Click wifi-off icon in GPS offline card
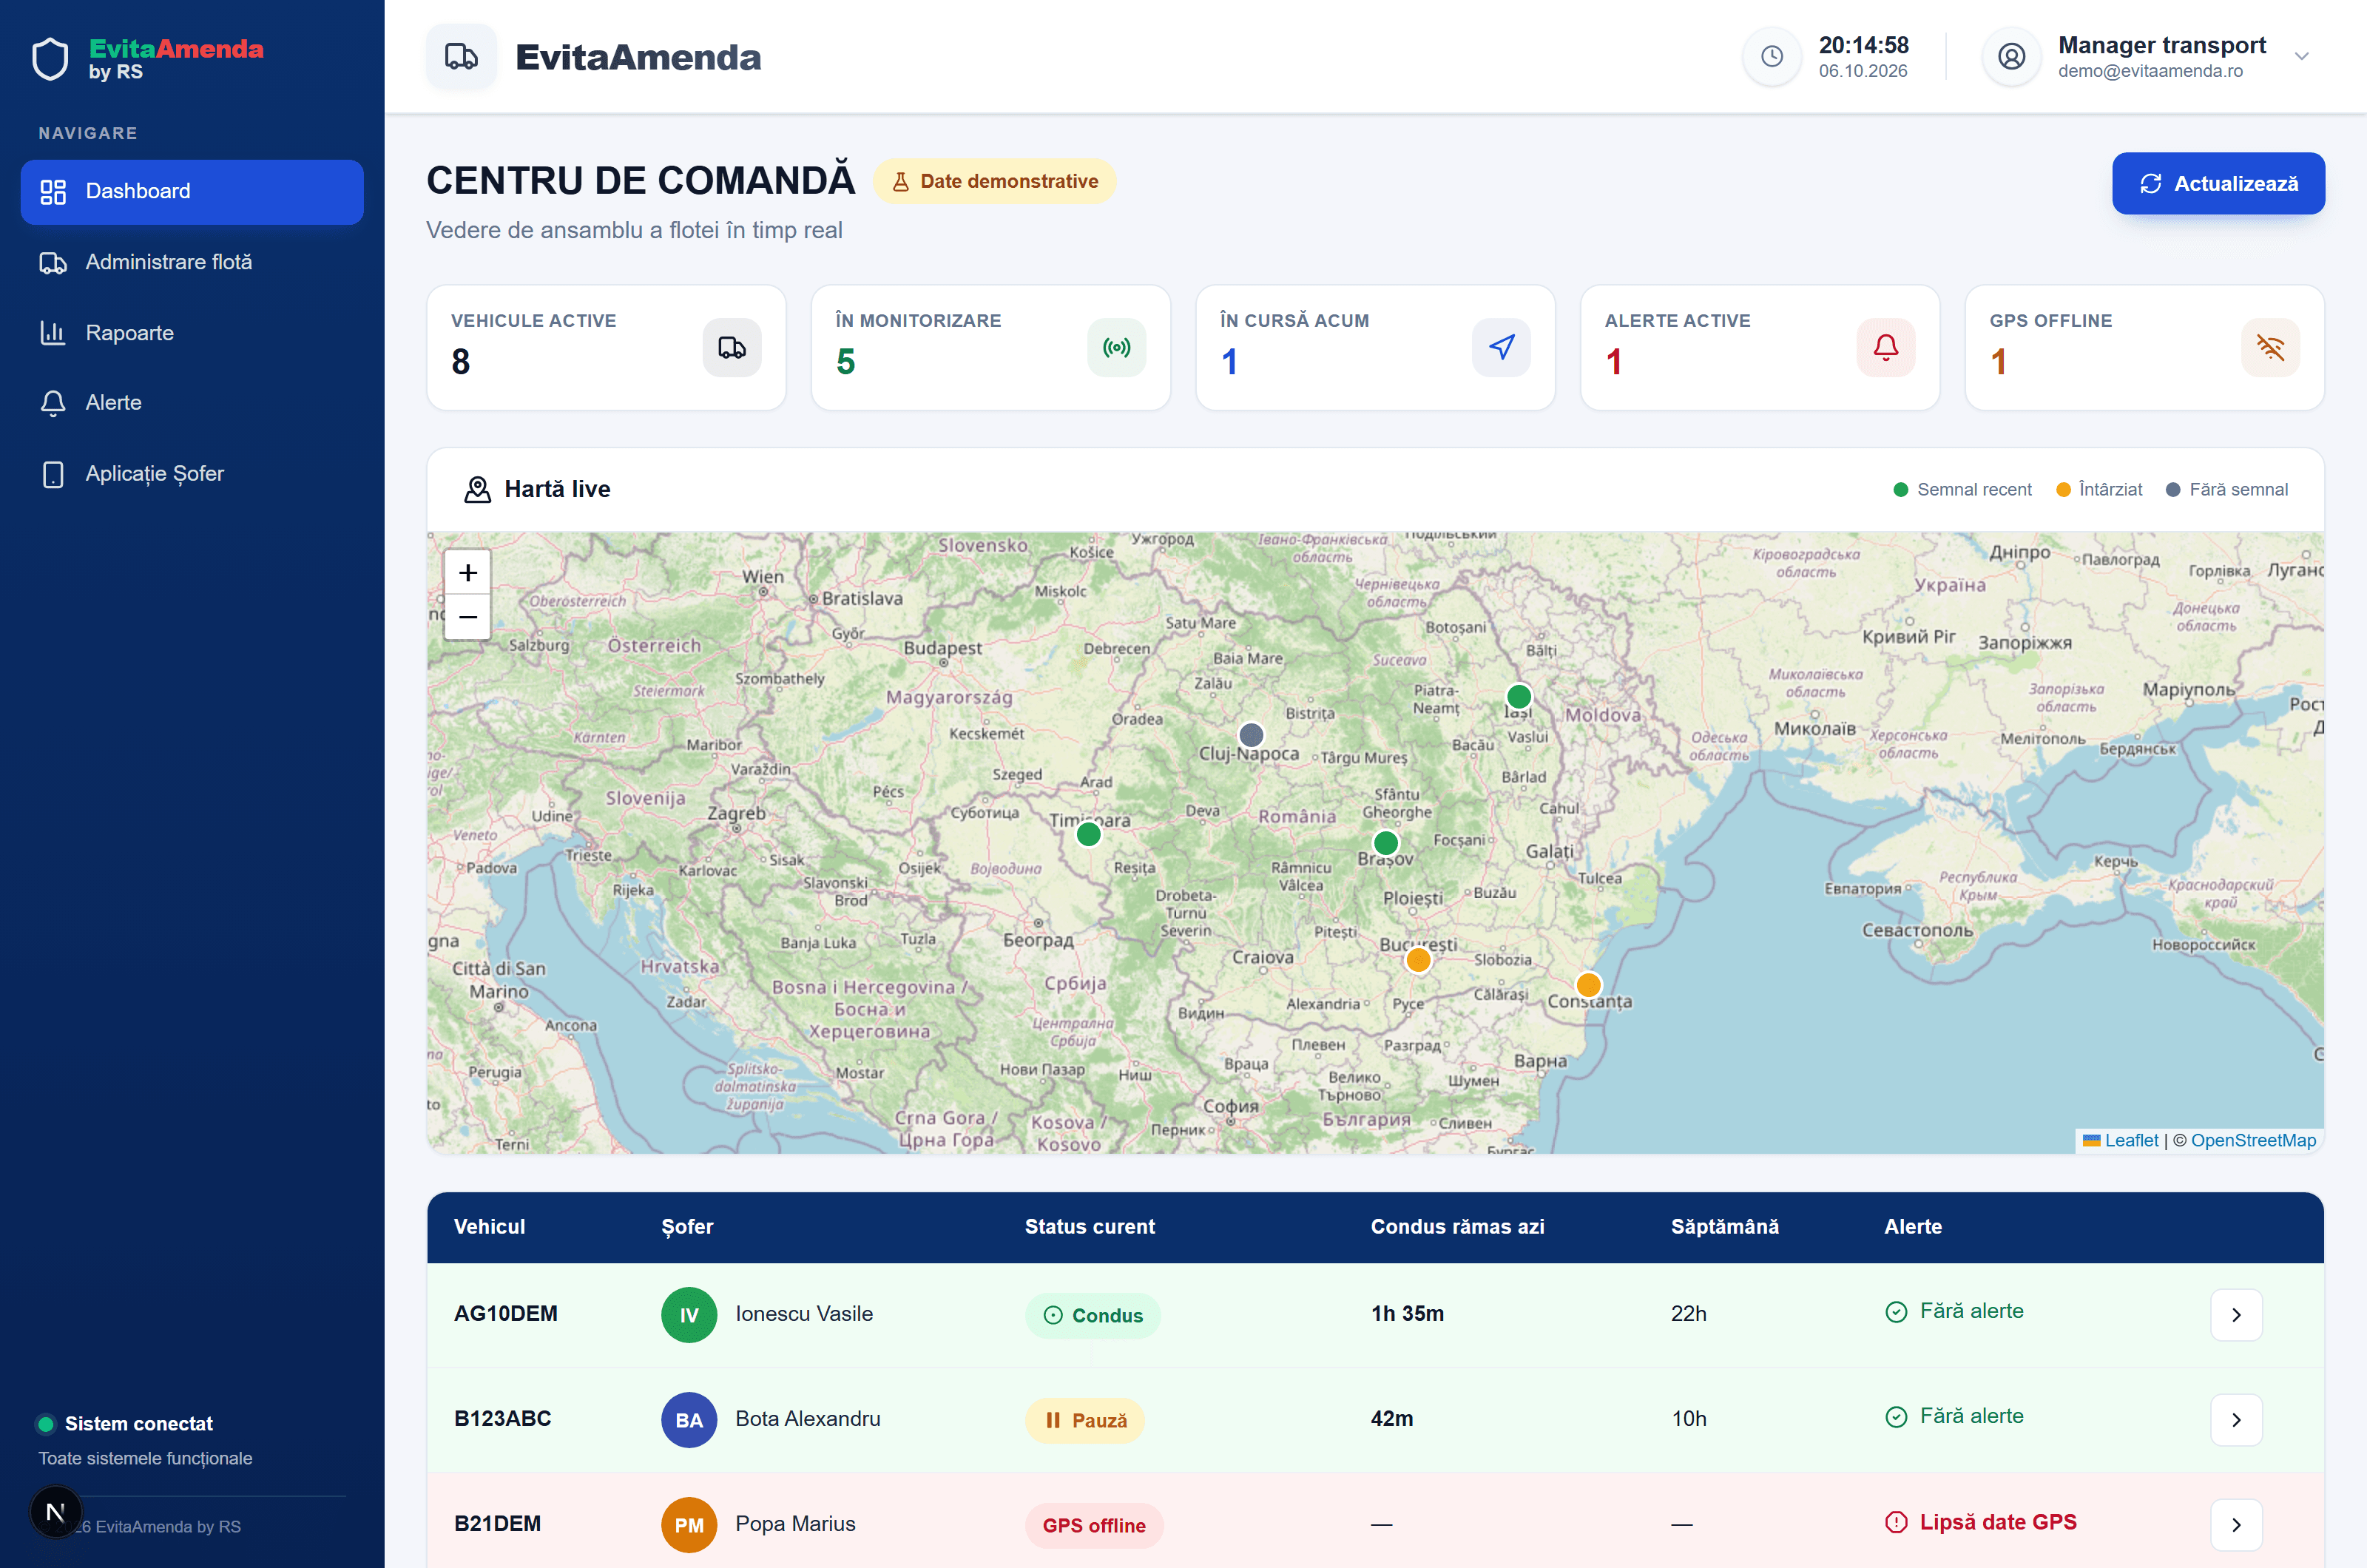The width and height of the screenshot is (2367, 1568). click(2270, 348)
